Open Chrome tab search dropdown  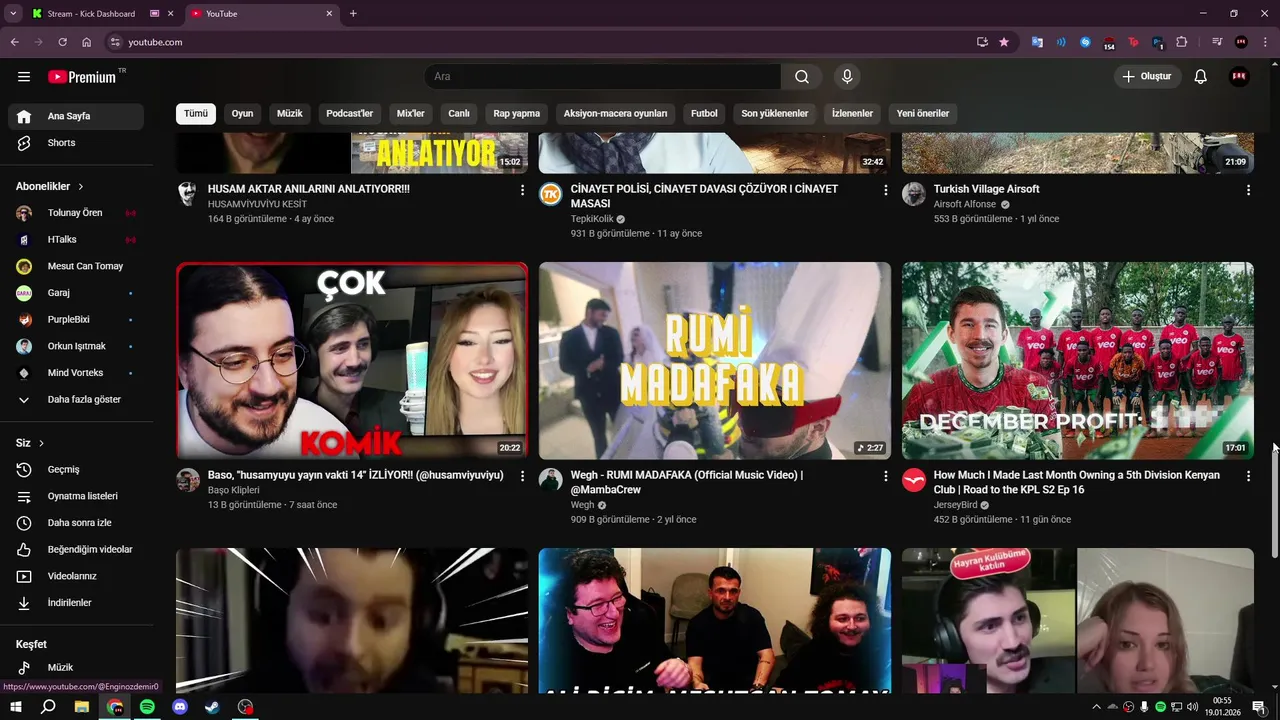[x=13, y=13]
